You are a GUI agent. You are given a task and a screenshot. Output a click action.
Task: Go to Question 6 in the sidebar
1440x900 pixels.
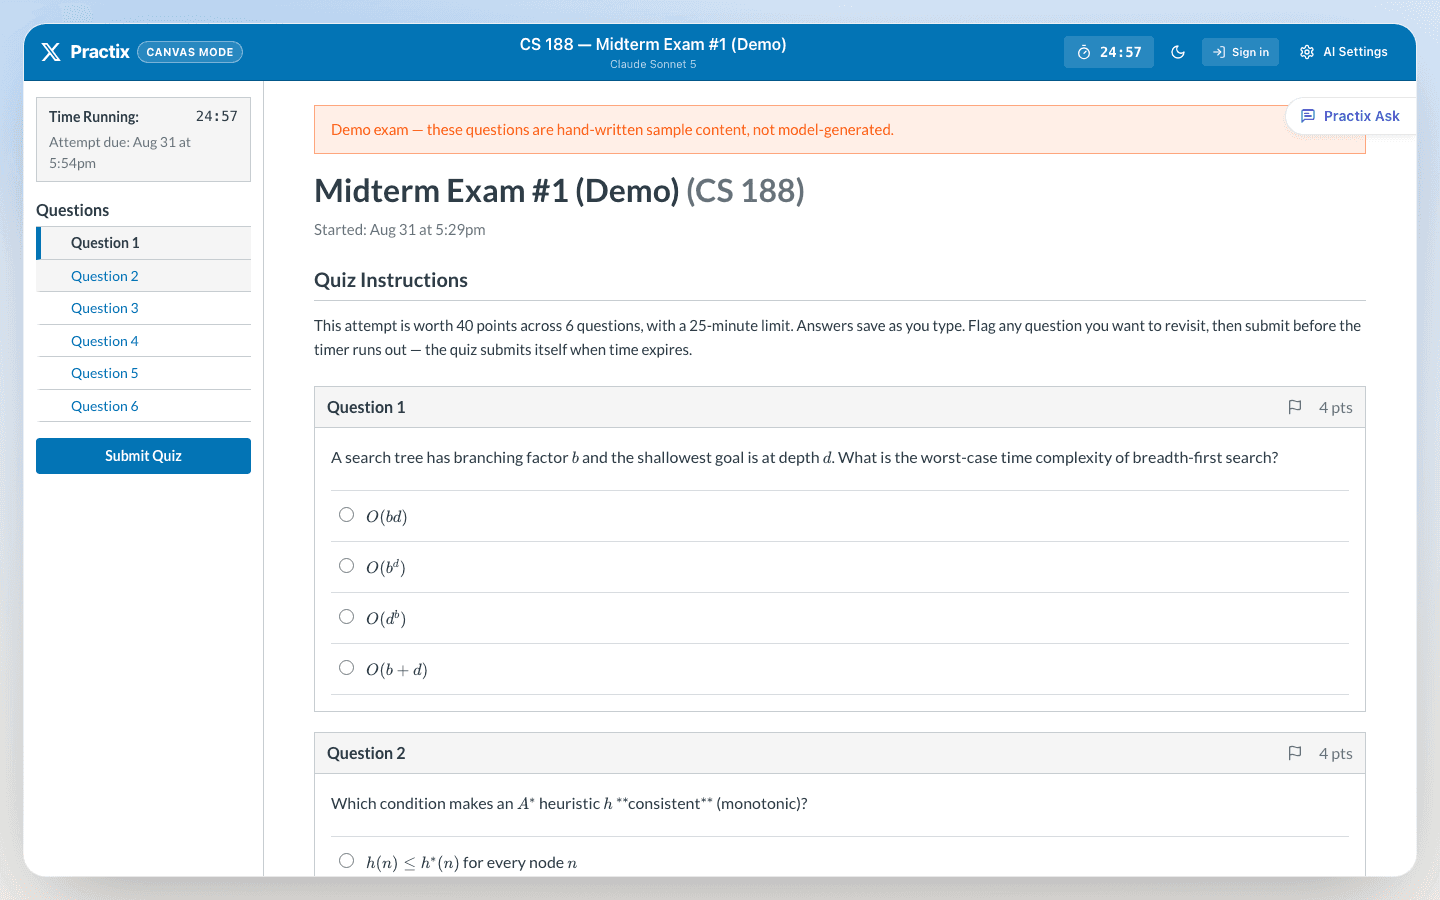pyautogui.click(x=144, y=406)
